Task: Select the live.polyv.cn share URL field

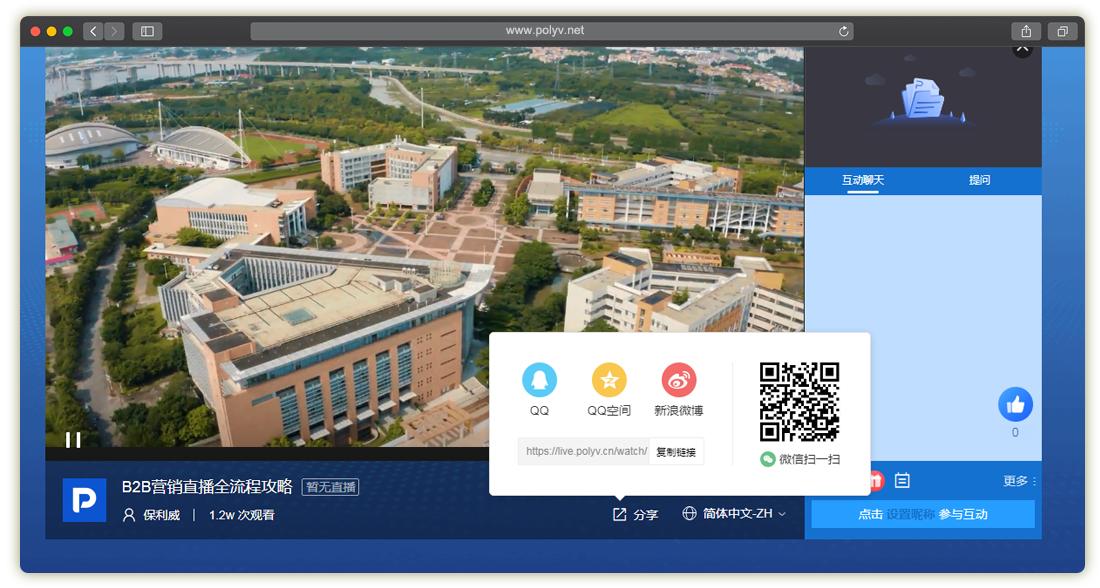Action: pos(584,452)
